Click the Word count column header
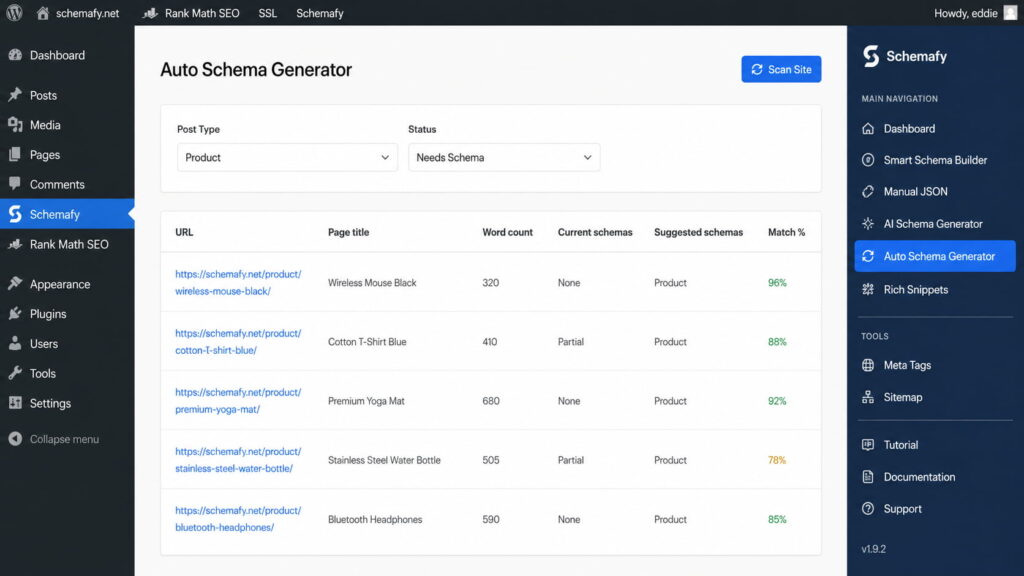 [x=507, y=232]
